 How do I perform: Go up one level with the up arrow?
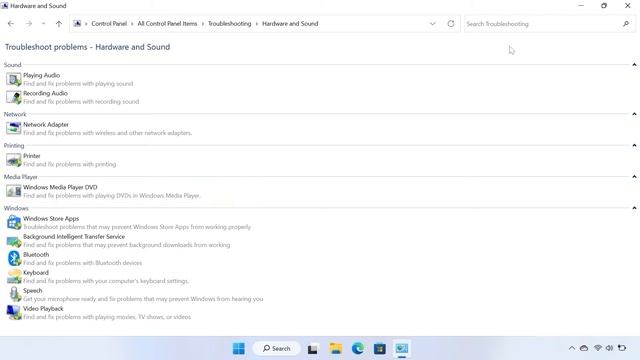tap(59, 24)
